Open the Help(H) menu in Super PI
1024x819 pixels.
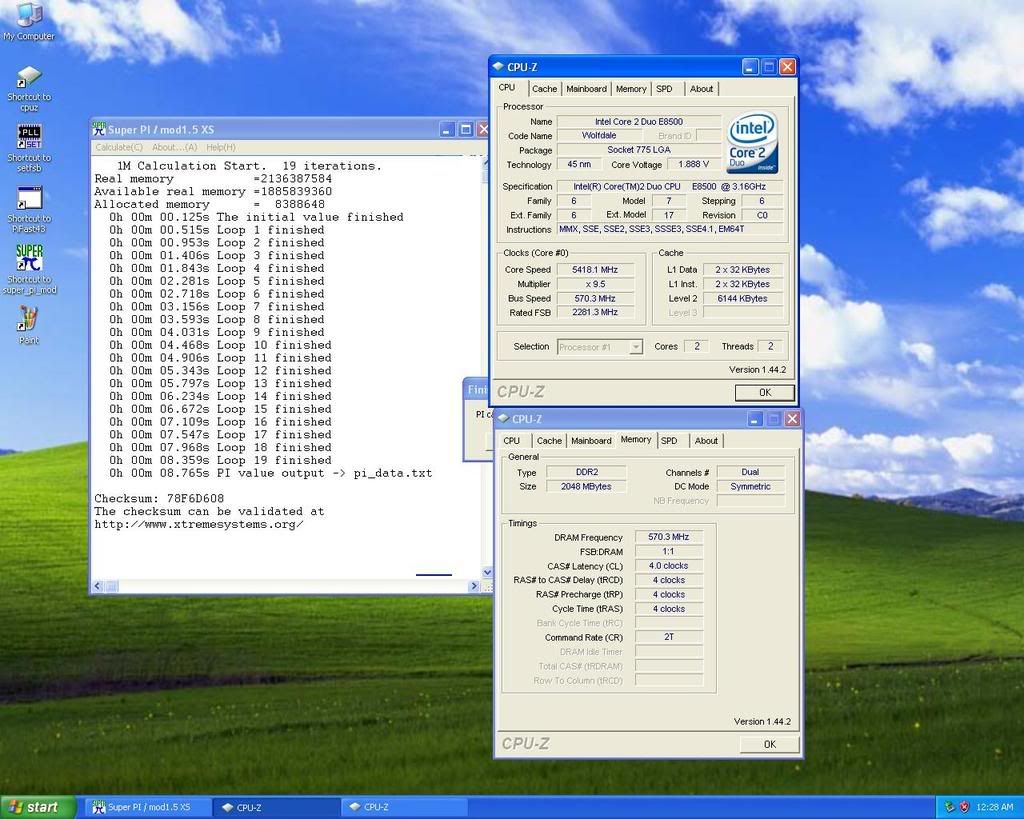click(221, 148)
